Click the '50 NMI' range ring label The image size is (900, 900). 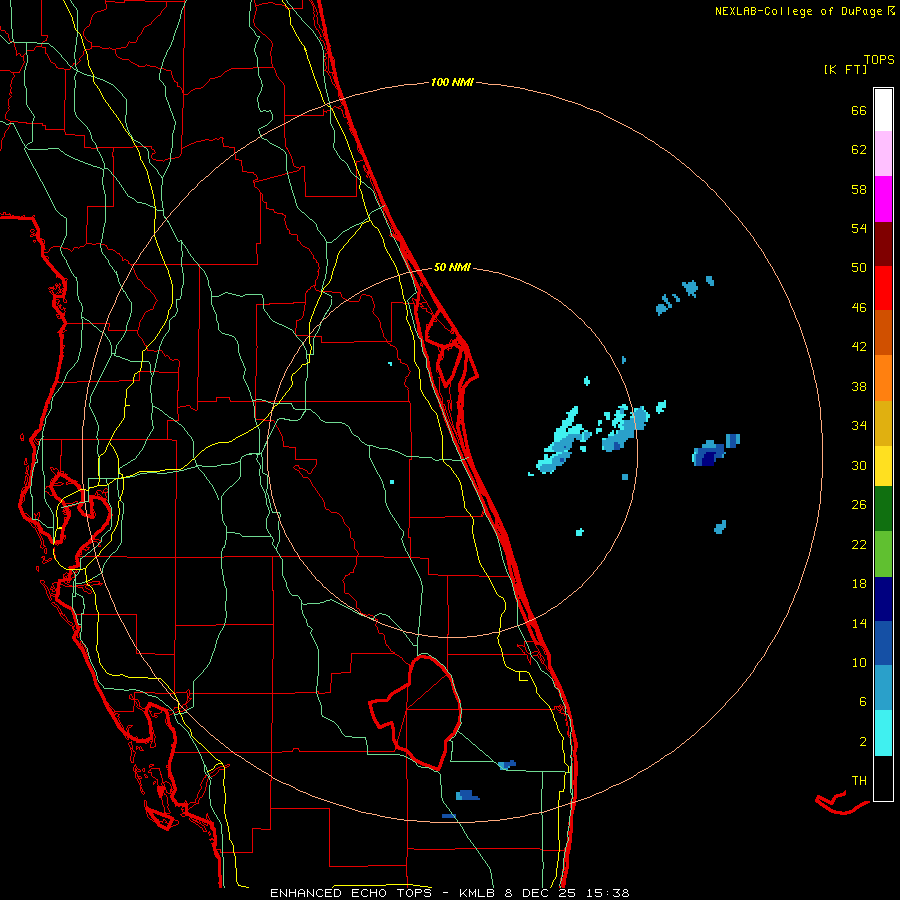click(x=452, y=267)
